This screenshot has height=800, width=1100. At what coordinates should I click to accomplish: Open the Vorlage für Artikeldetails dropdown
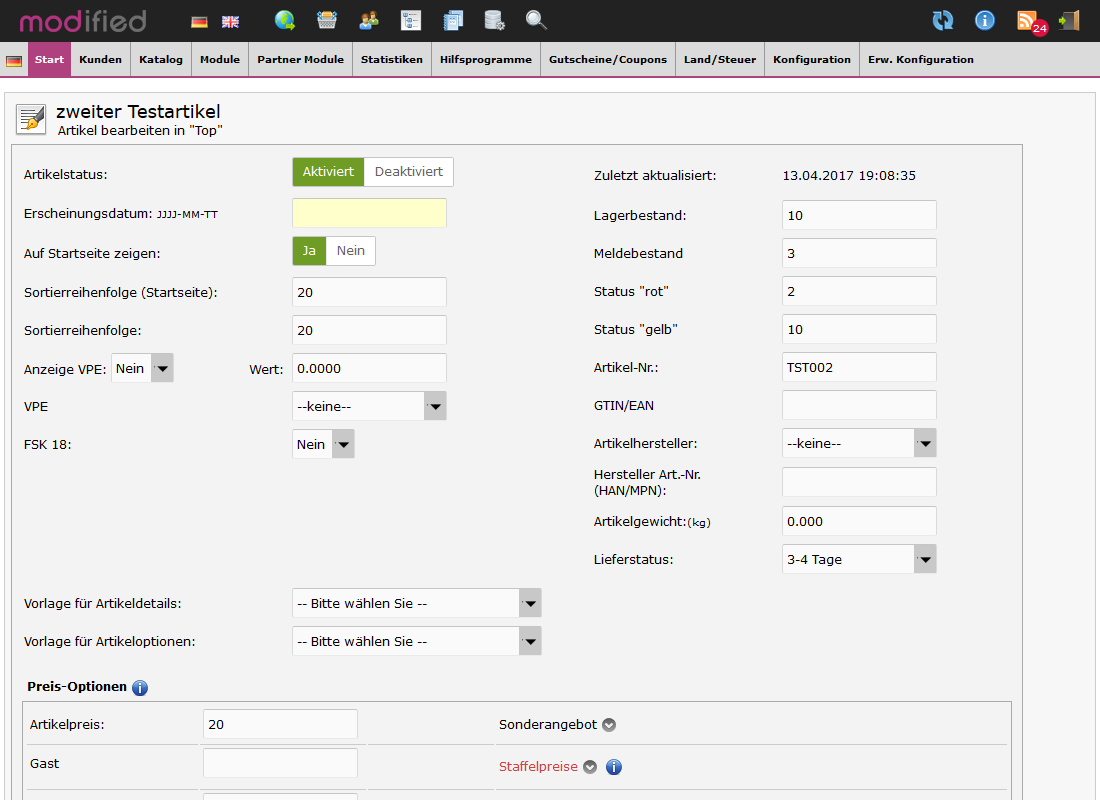click(x=416, y=604)
